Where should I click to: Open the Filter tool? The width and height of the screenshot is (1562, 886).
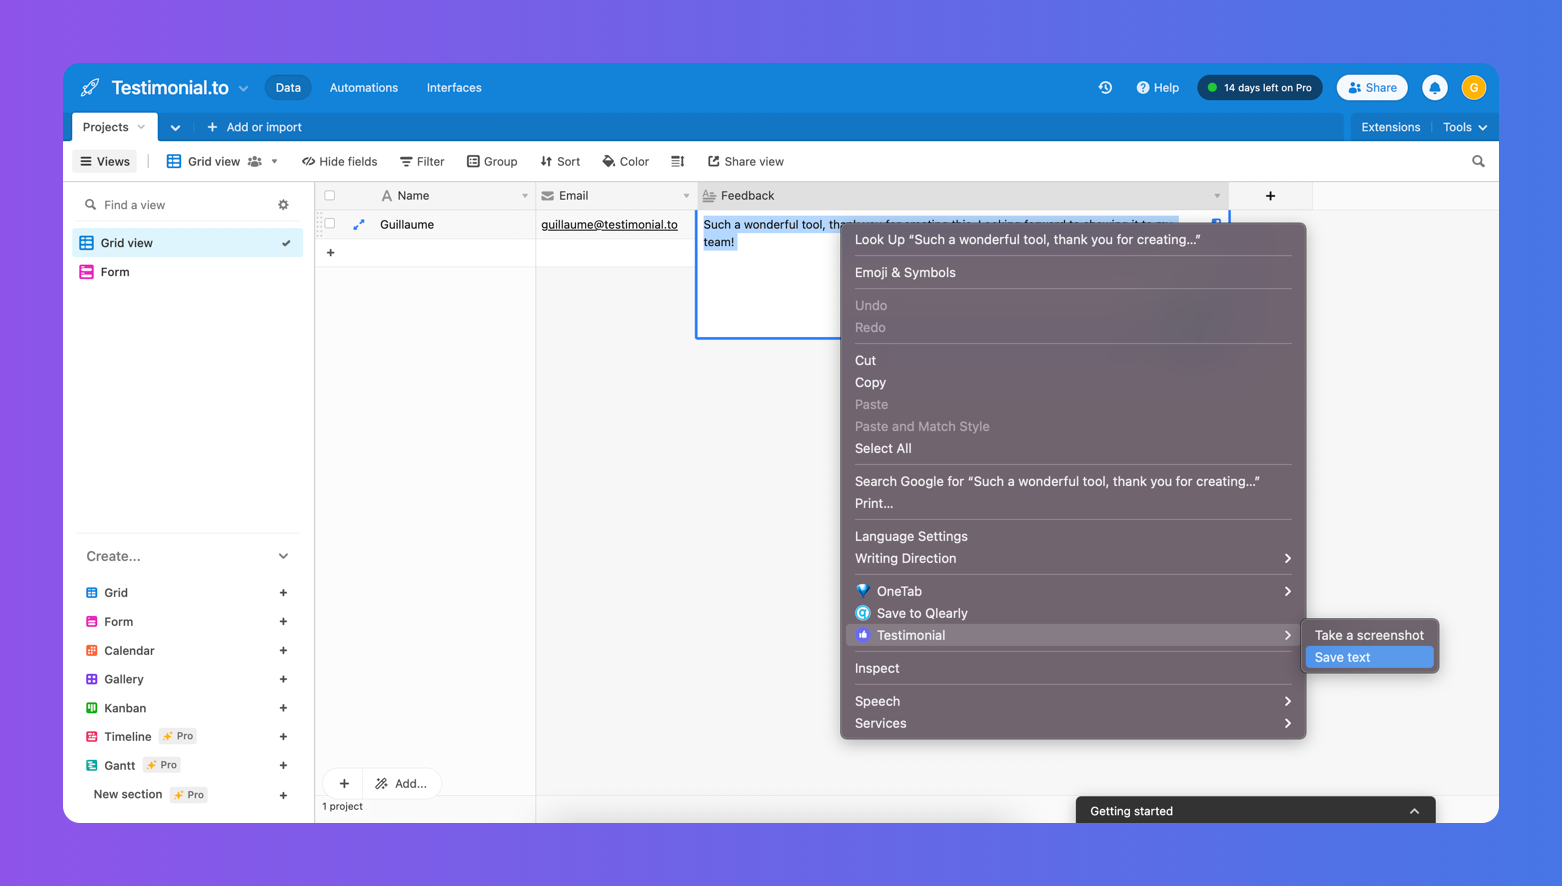(422, 161)
